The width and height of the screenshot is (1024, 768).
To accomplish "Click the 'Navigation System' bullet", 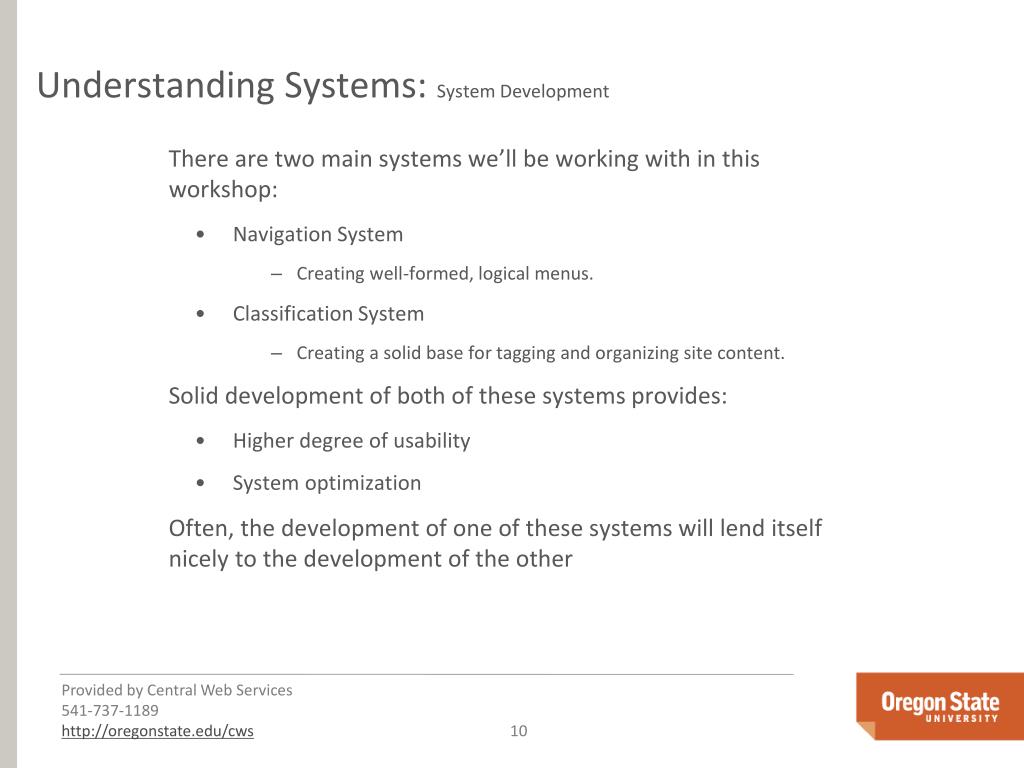I will pyautogui.click(x=318, y=234).
